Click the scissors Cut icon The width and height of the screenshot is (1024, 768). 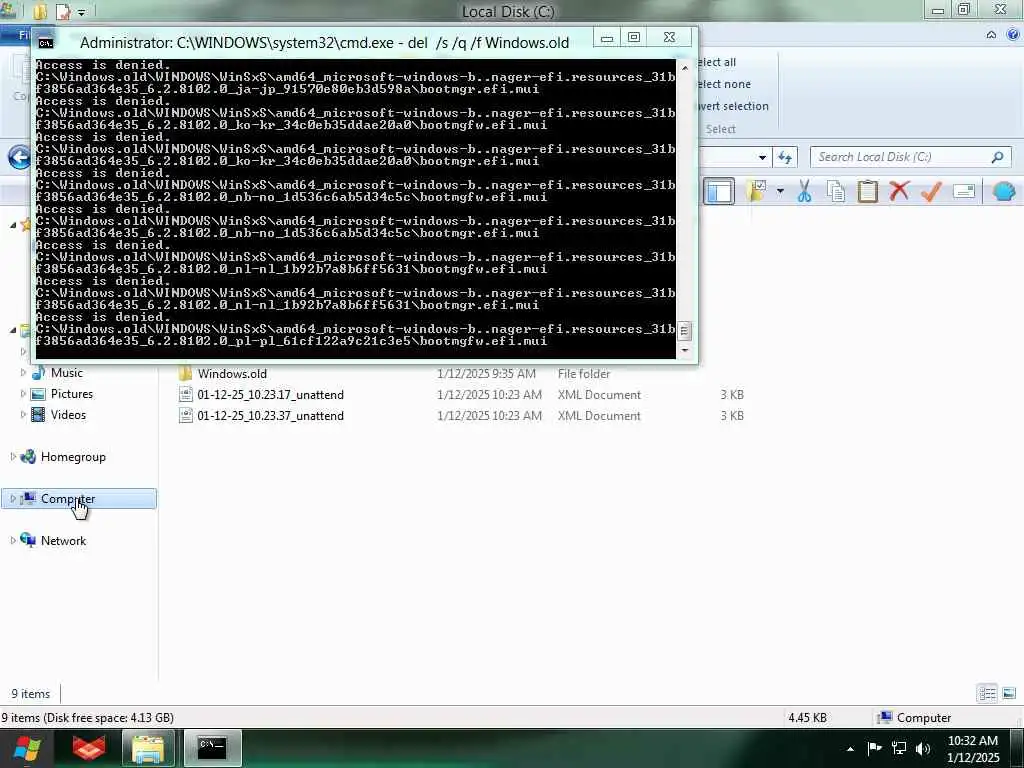805,191
